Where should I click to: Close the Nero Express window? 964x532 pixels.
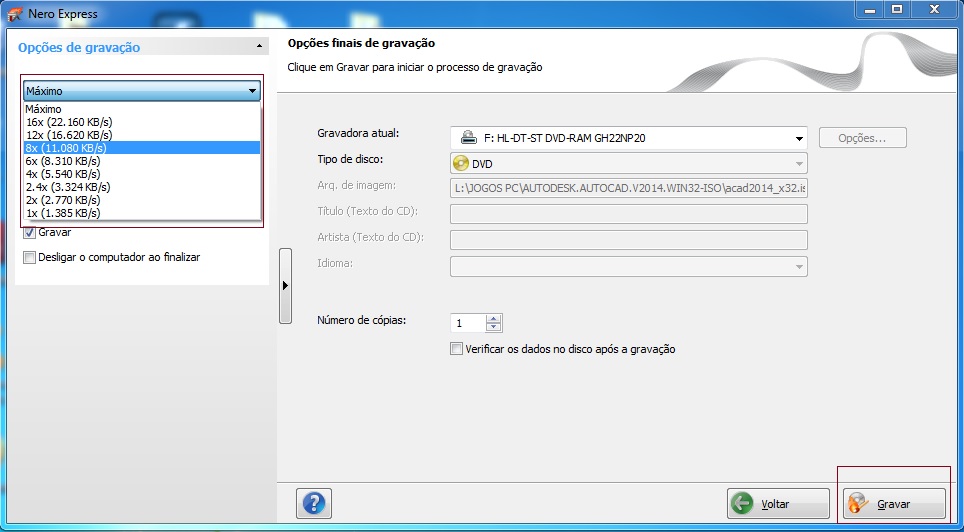click(934, 9)
